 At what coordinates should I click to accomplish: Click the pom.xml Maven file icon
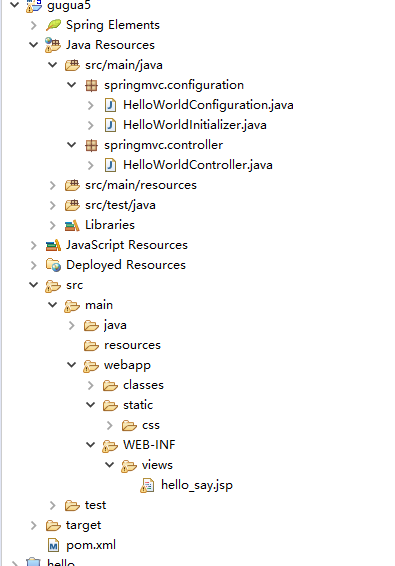[x=53, y=545]
